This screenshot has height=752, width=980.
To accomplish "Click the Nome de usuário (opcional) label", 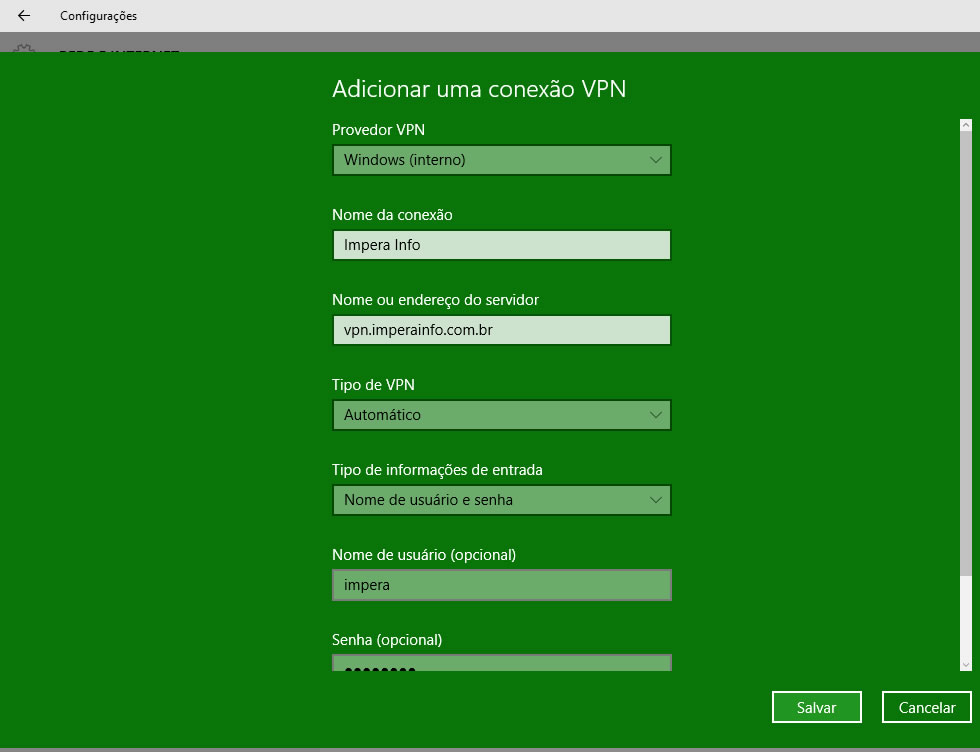I will click(424, 554).
